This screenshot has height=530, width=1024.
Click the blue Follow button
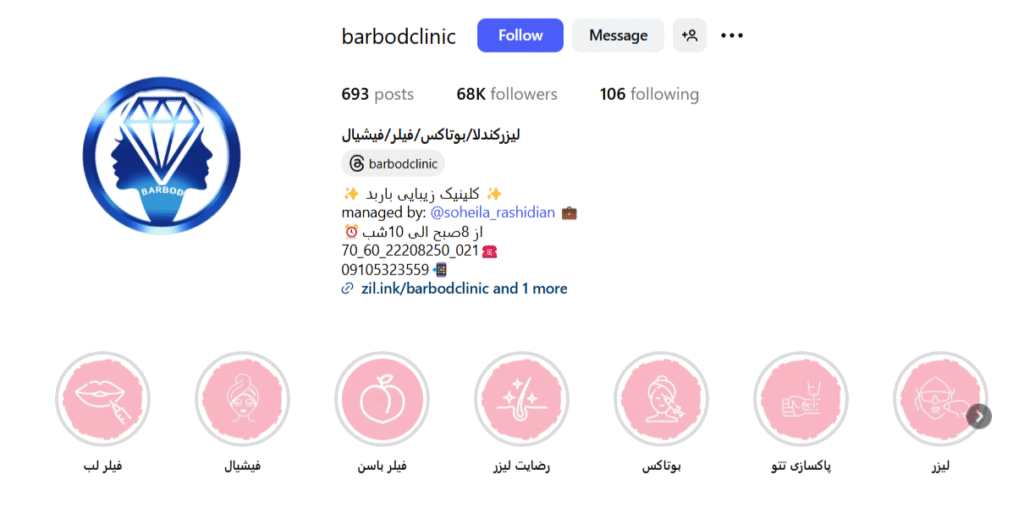pyautogui.click(x=520, y=35)
